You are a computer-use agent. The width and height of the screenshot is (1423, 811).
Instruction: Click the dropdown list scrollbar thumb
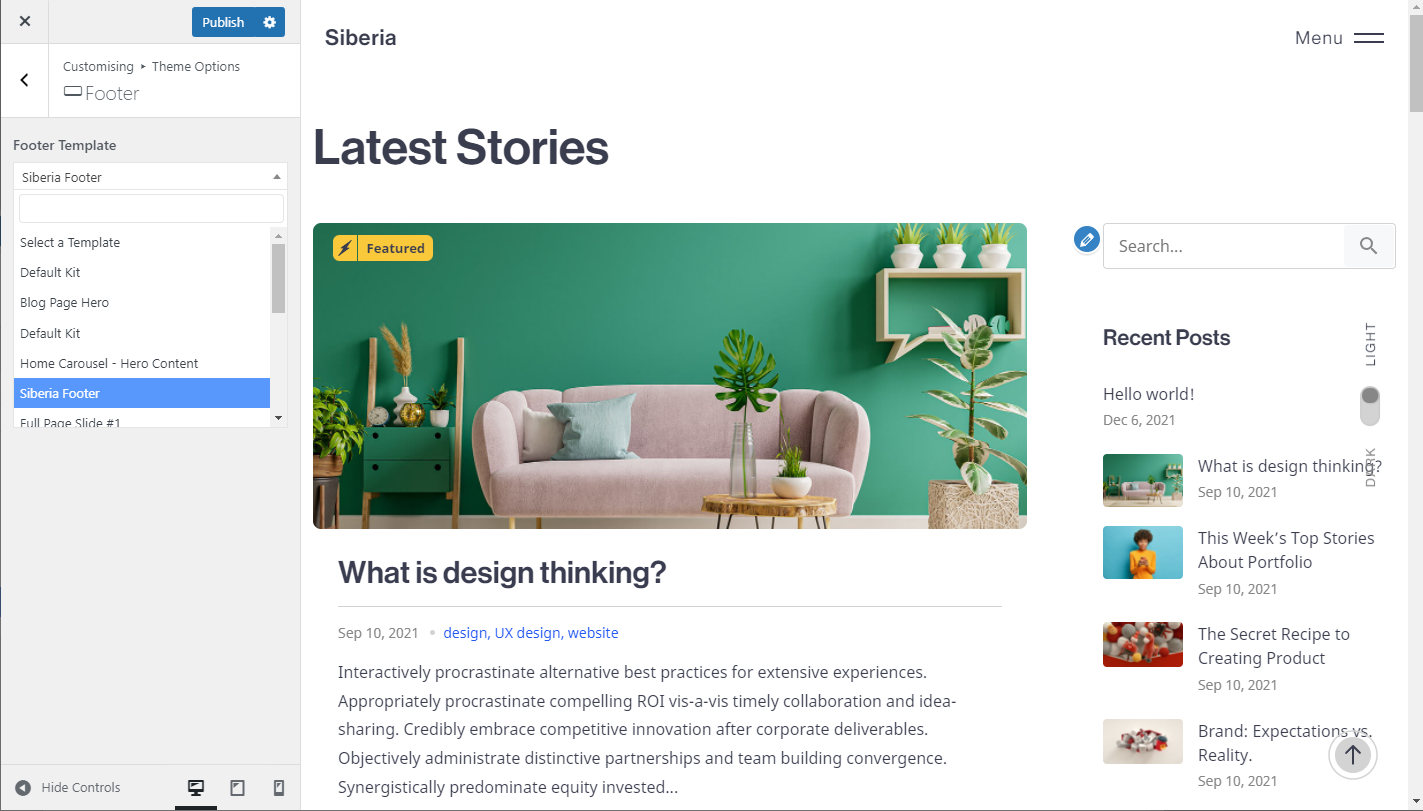(278, 278)
